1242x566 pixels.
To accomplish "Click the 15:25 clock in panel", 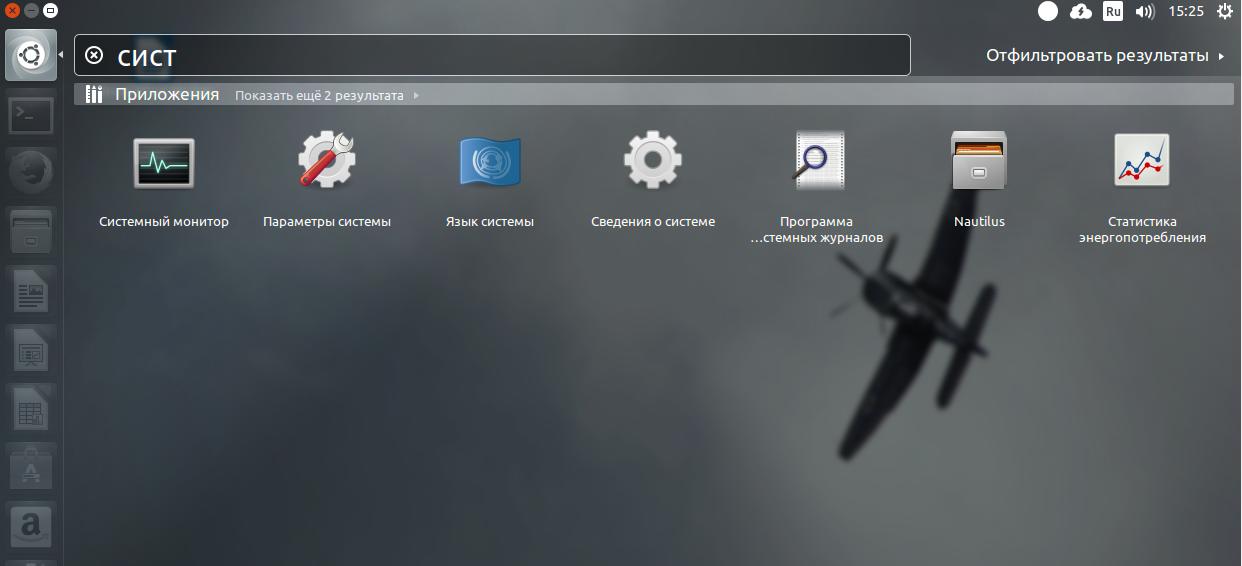I will [1186, 12].
